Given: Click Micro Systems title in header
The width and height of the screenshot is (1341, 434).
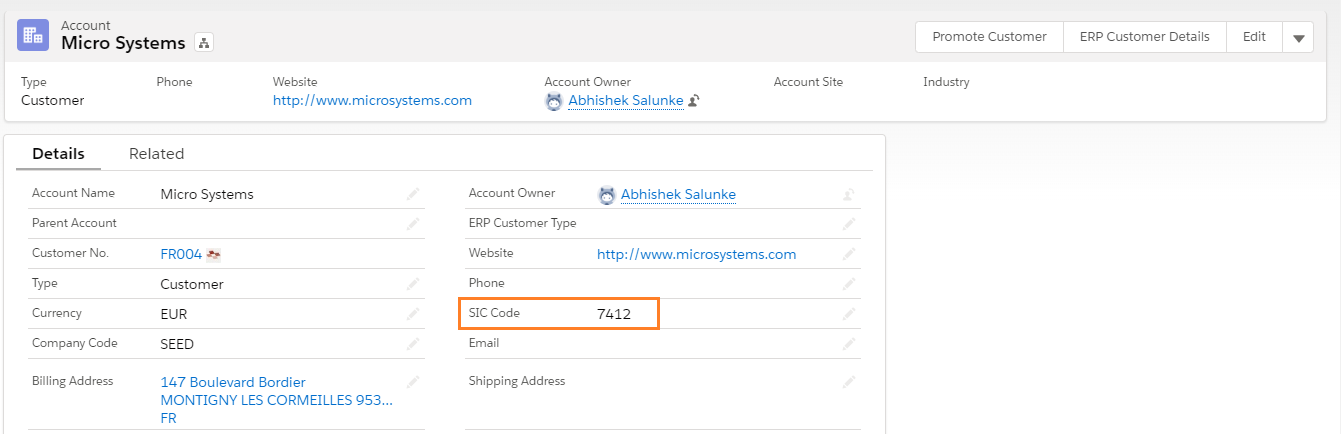Looking at the screenshot, I should pos(123,43).
